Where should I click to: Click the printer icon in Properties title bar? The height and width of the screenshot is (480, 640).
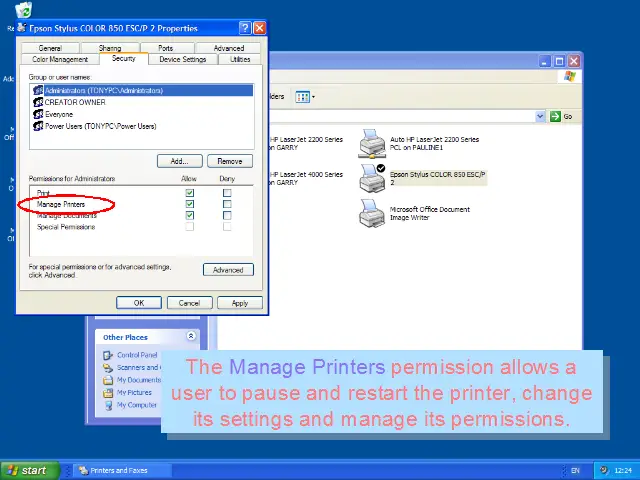coord(22,28)
